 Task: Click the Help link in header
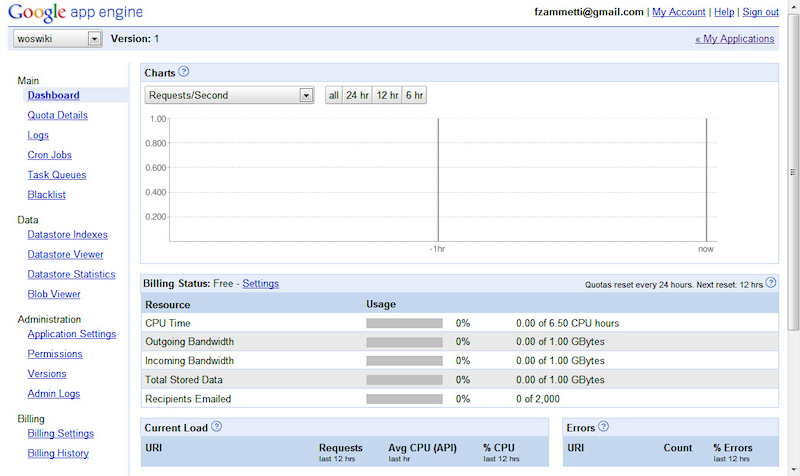pyautogui.click(x=724, y=12)
